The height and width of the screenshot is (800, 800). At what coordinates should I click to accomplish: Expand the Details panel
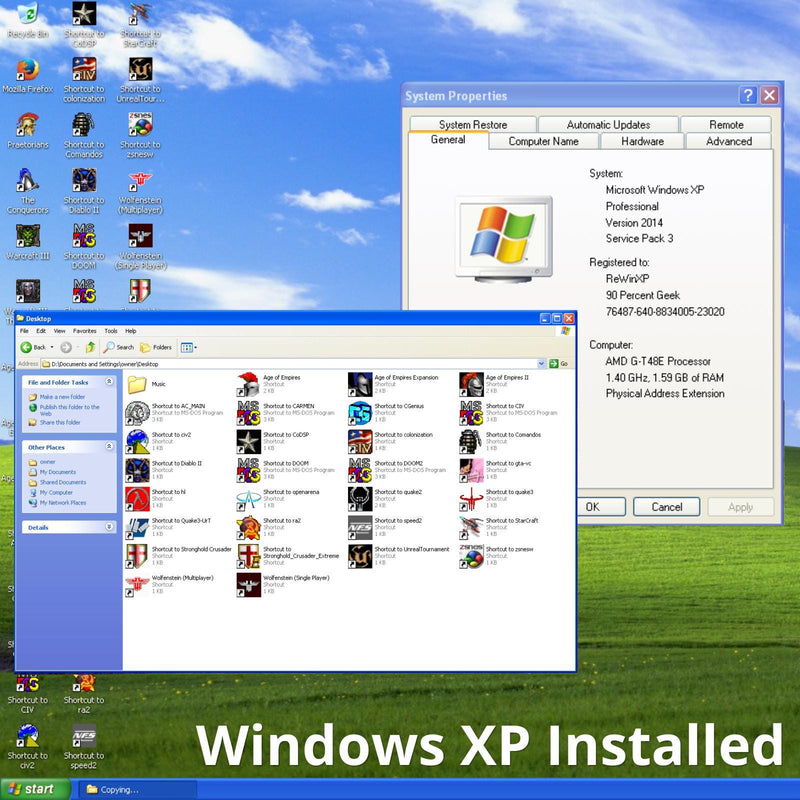pos(109,527)
